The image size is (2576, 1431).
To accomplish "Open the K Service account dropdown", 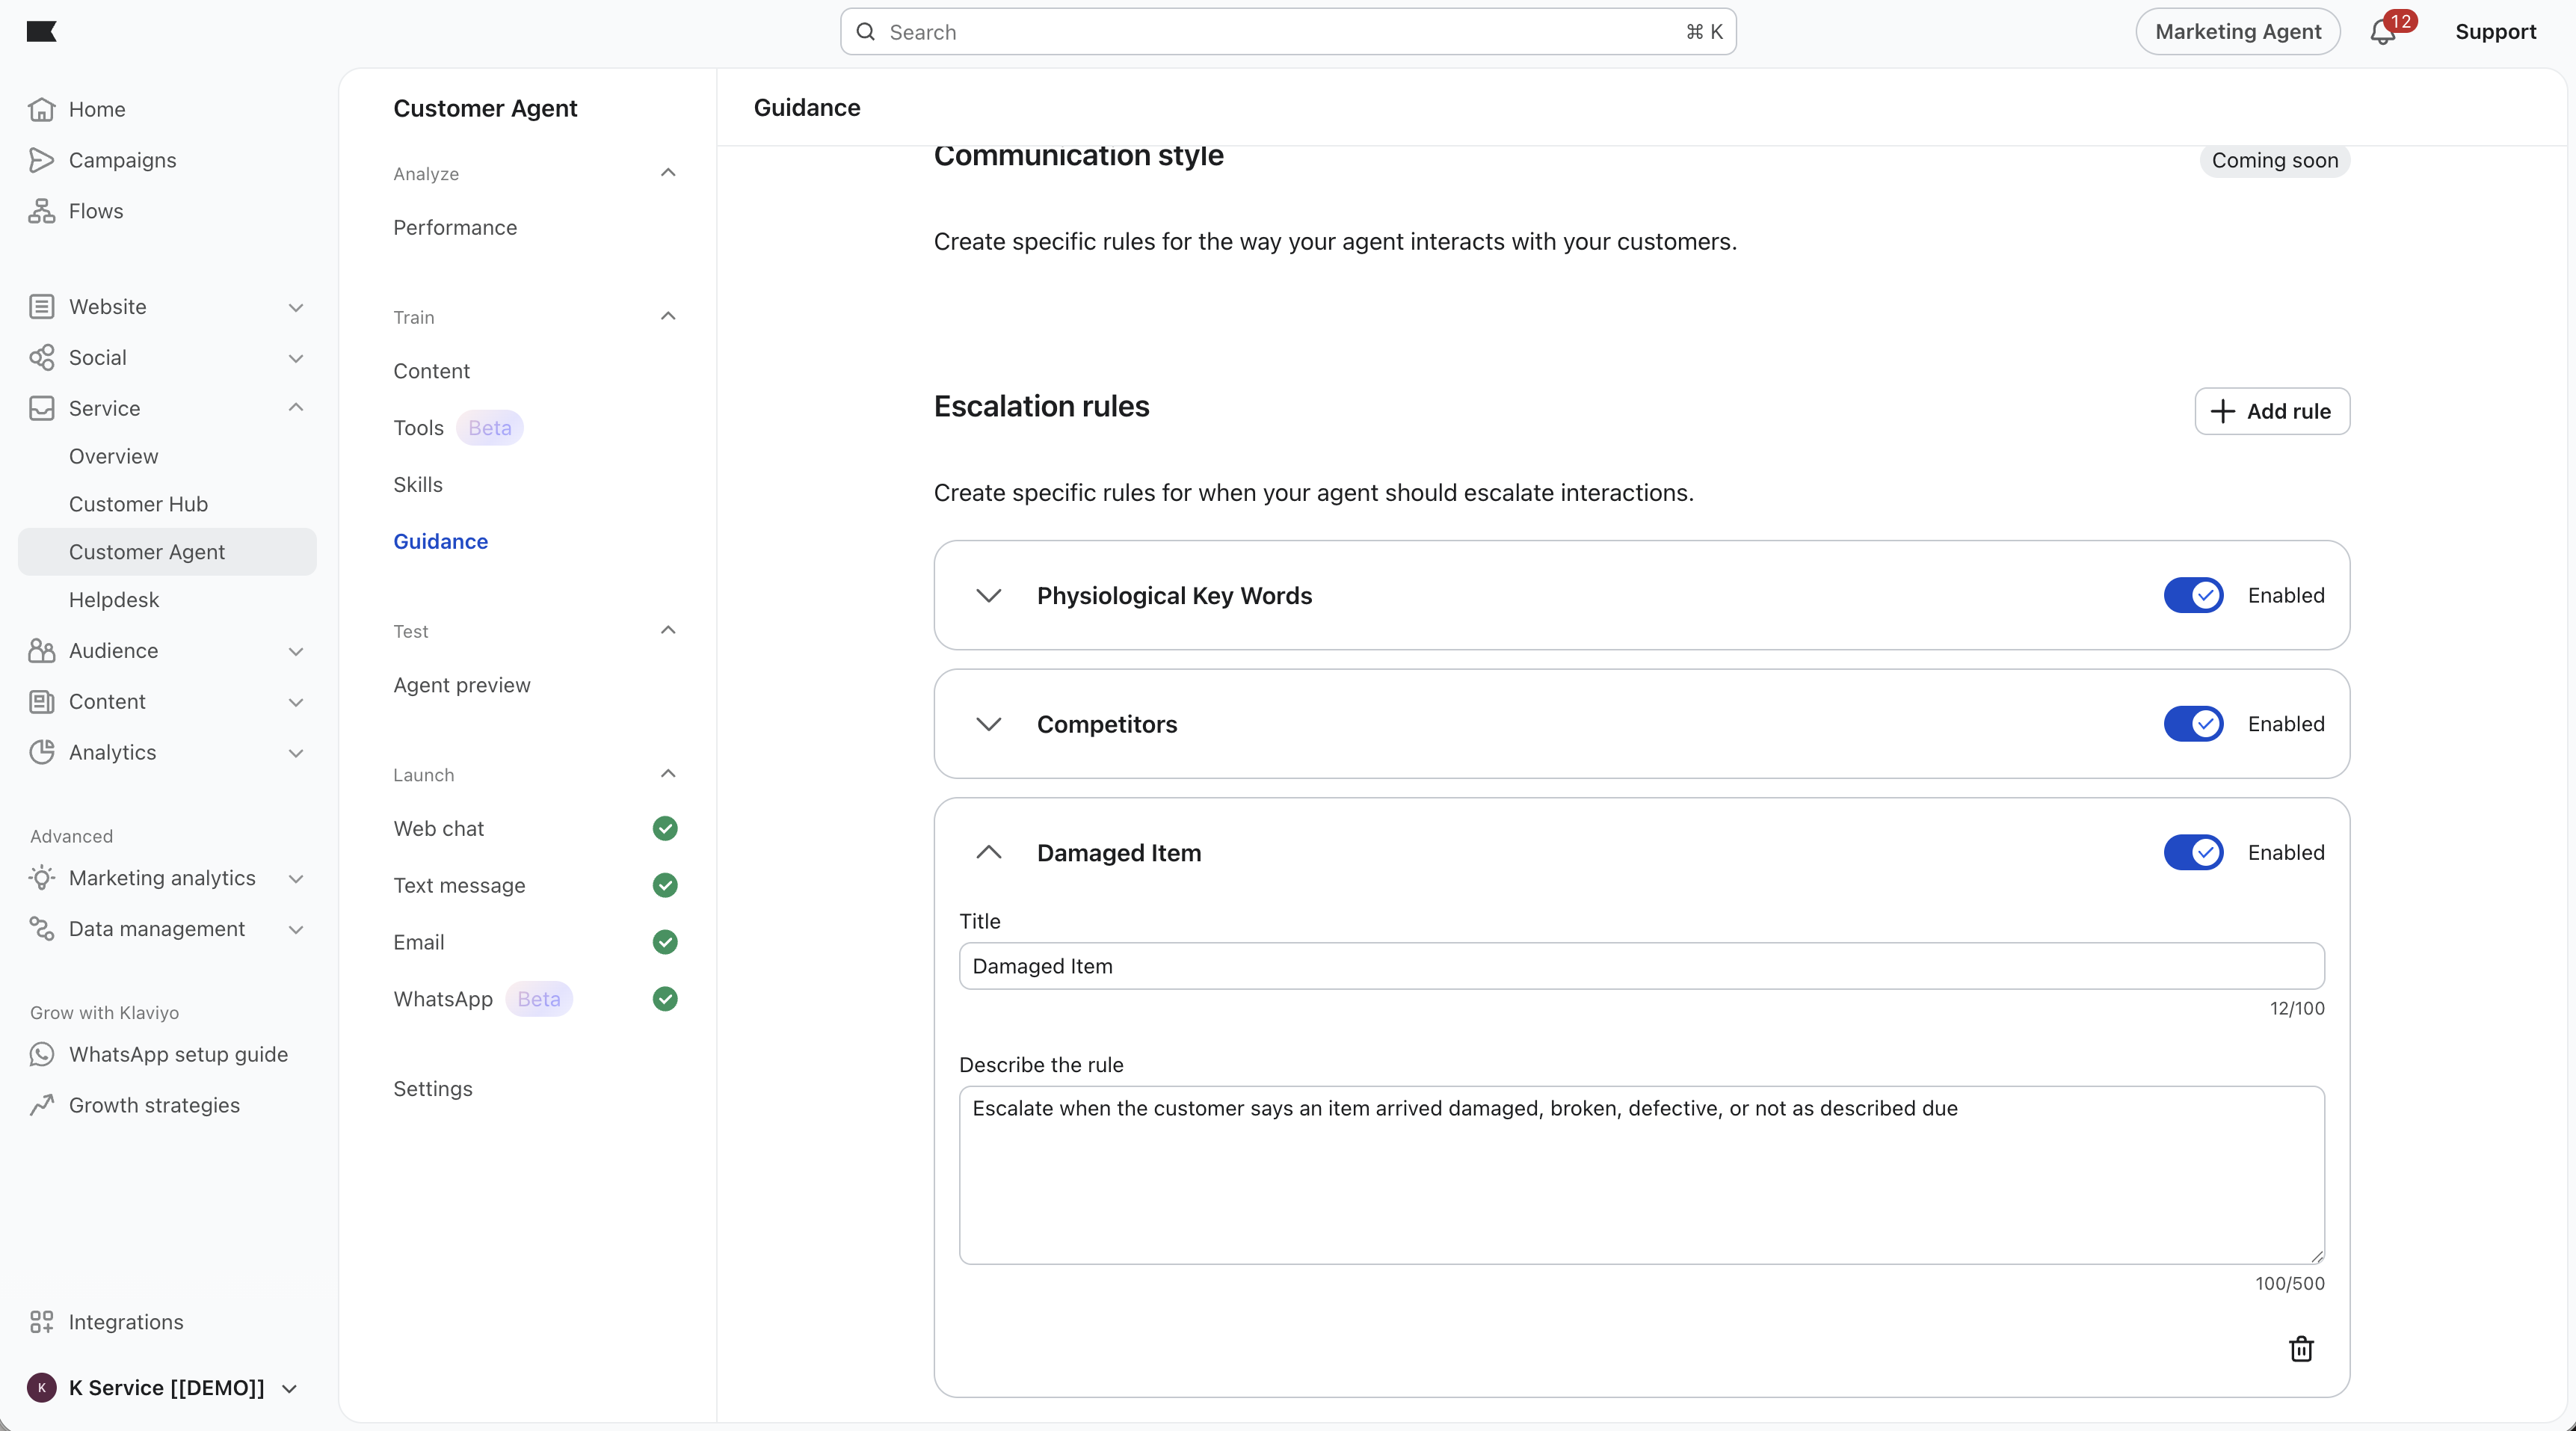I will click(165, 1388).
